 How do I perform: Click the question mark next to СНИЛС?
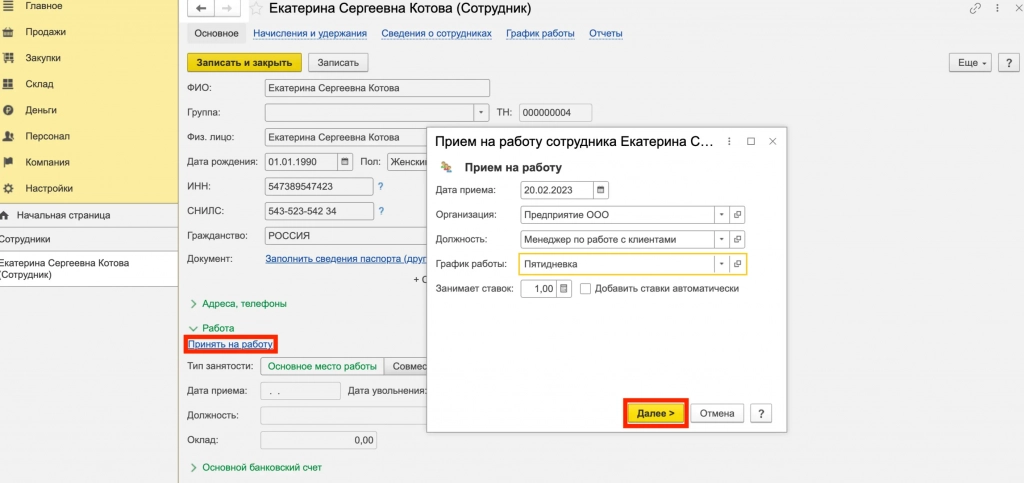[380, 211]
